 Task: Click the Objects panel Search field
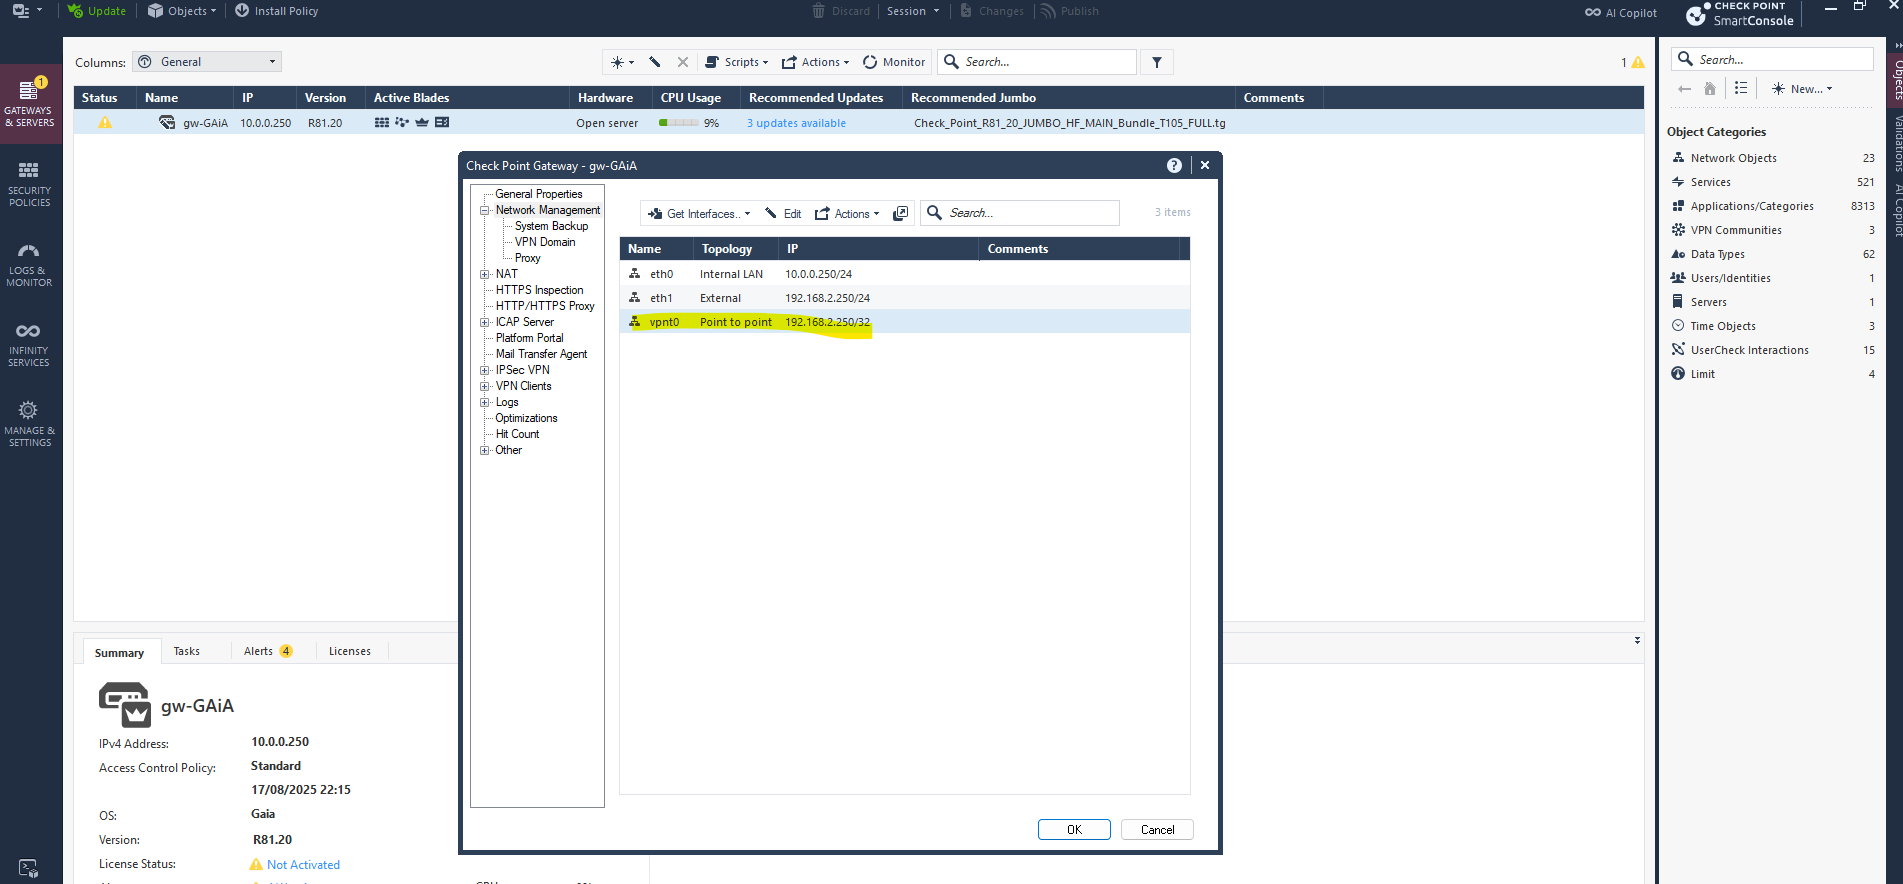1773,59
